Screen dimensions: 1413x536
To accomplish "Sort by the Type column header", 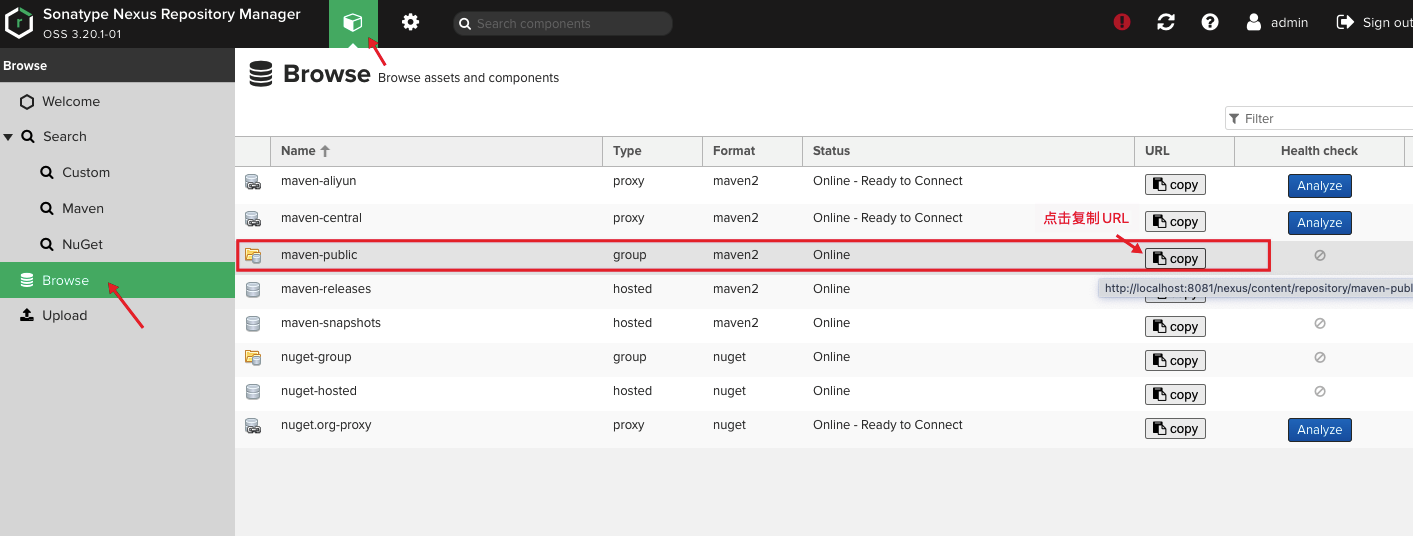I will point(652,151).
